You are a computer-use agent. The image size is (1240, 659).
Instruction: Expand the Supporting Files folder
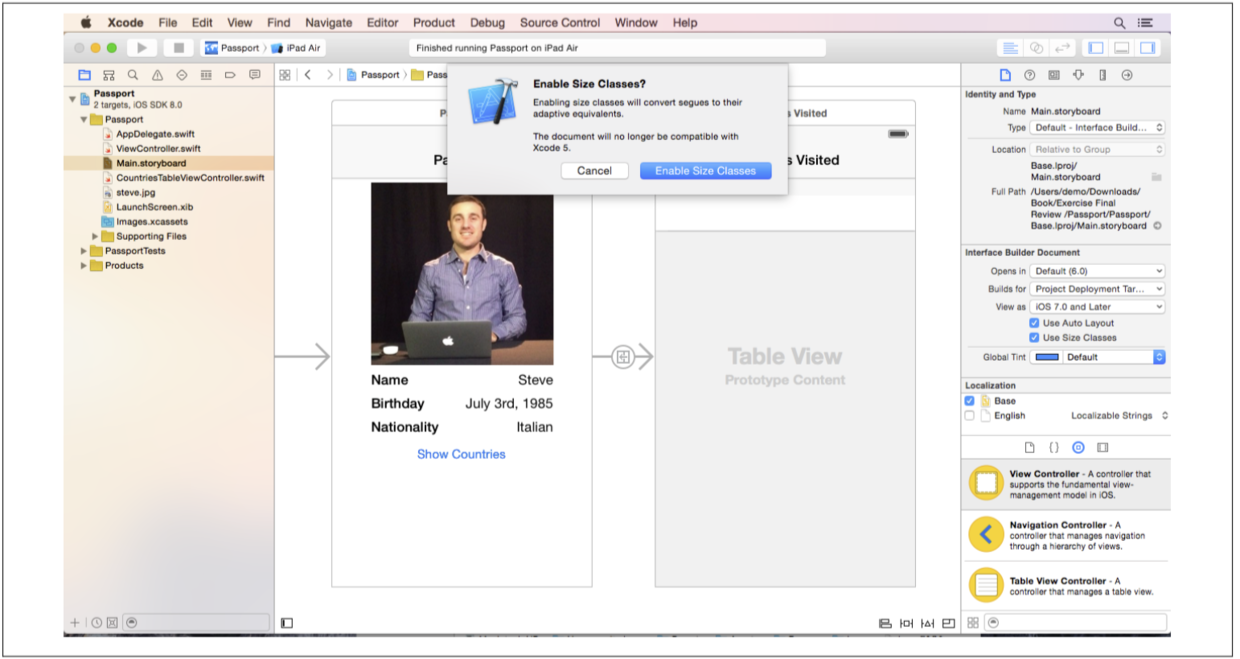click(96, 237)
